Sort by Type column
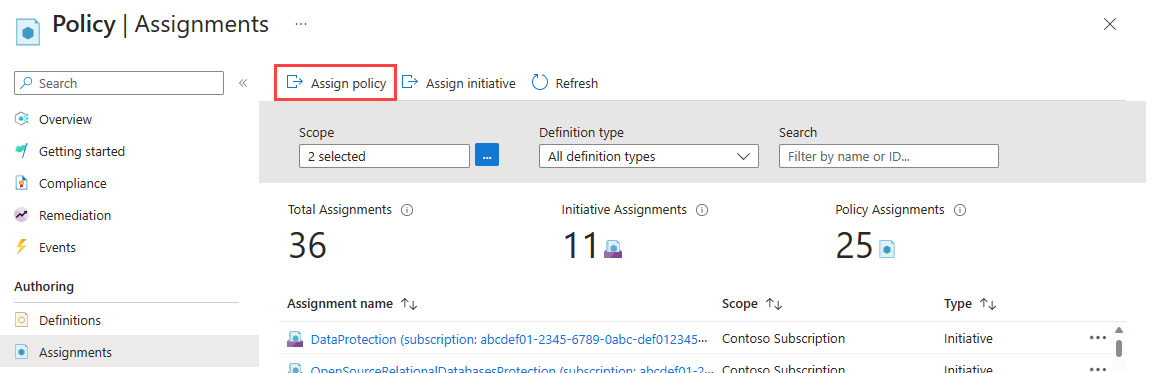1159x373 pixels. click(971, 304)
